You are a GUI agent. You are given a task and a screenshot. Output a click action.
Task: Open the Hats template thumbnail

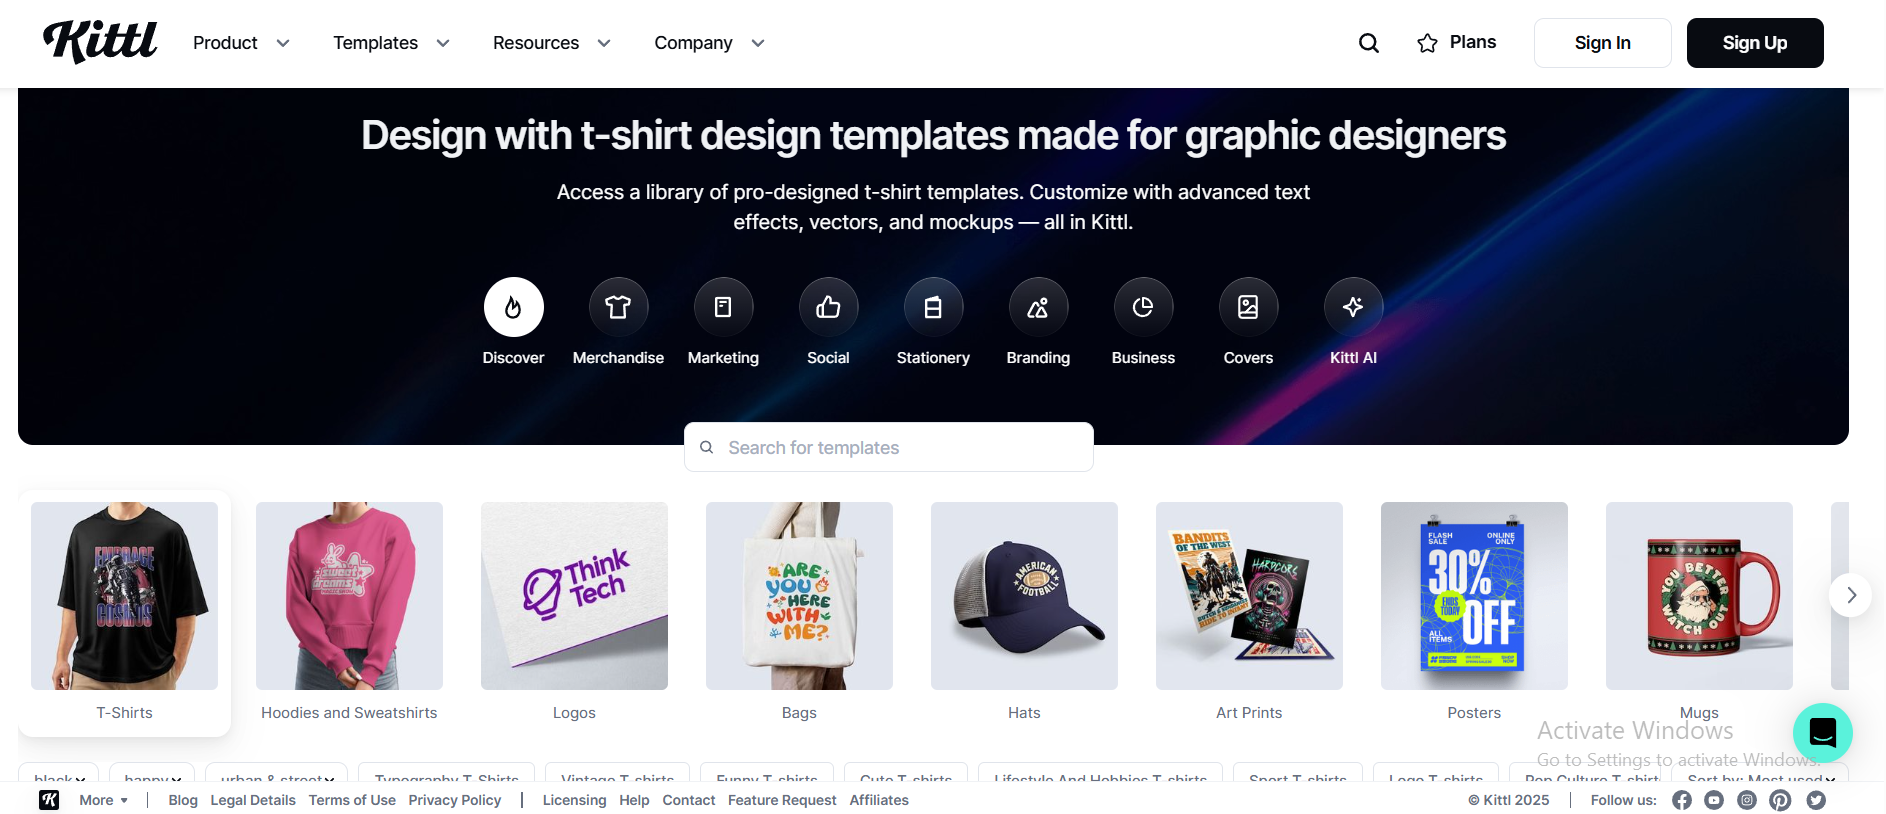(1024, 596)
